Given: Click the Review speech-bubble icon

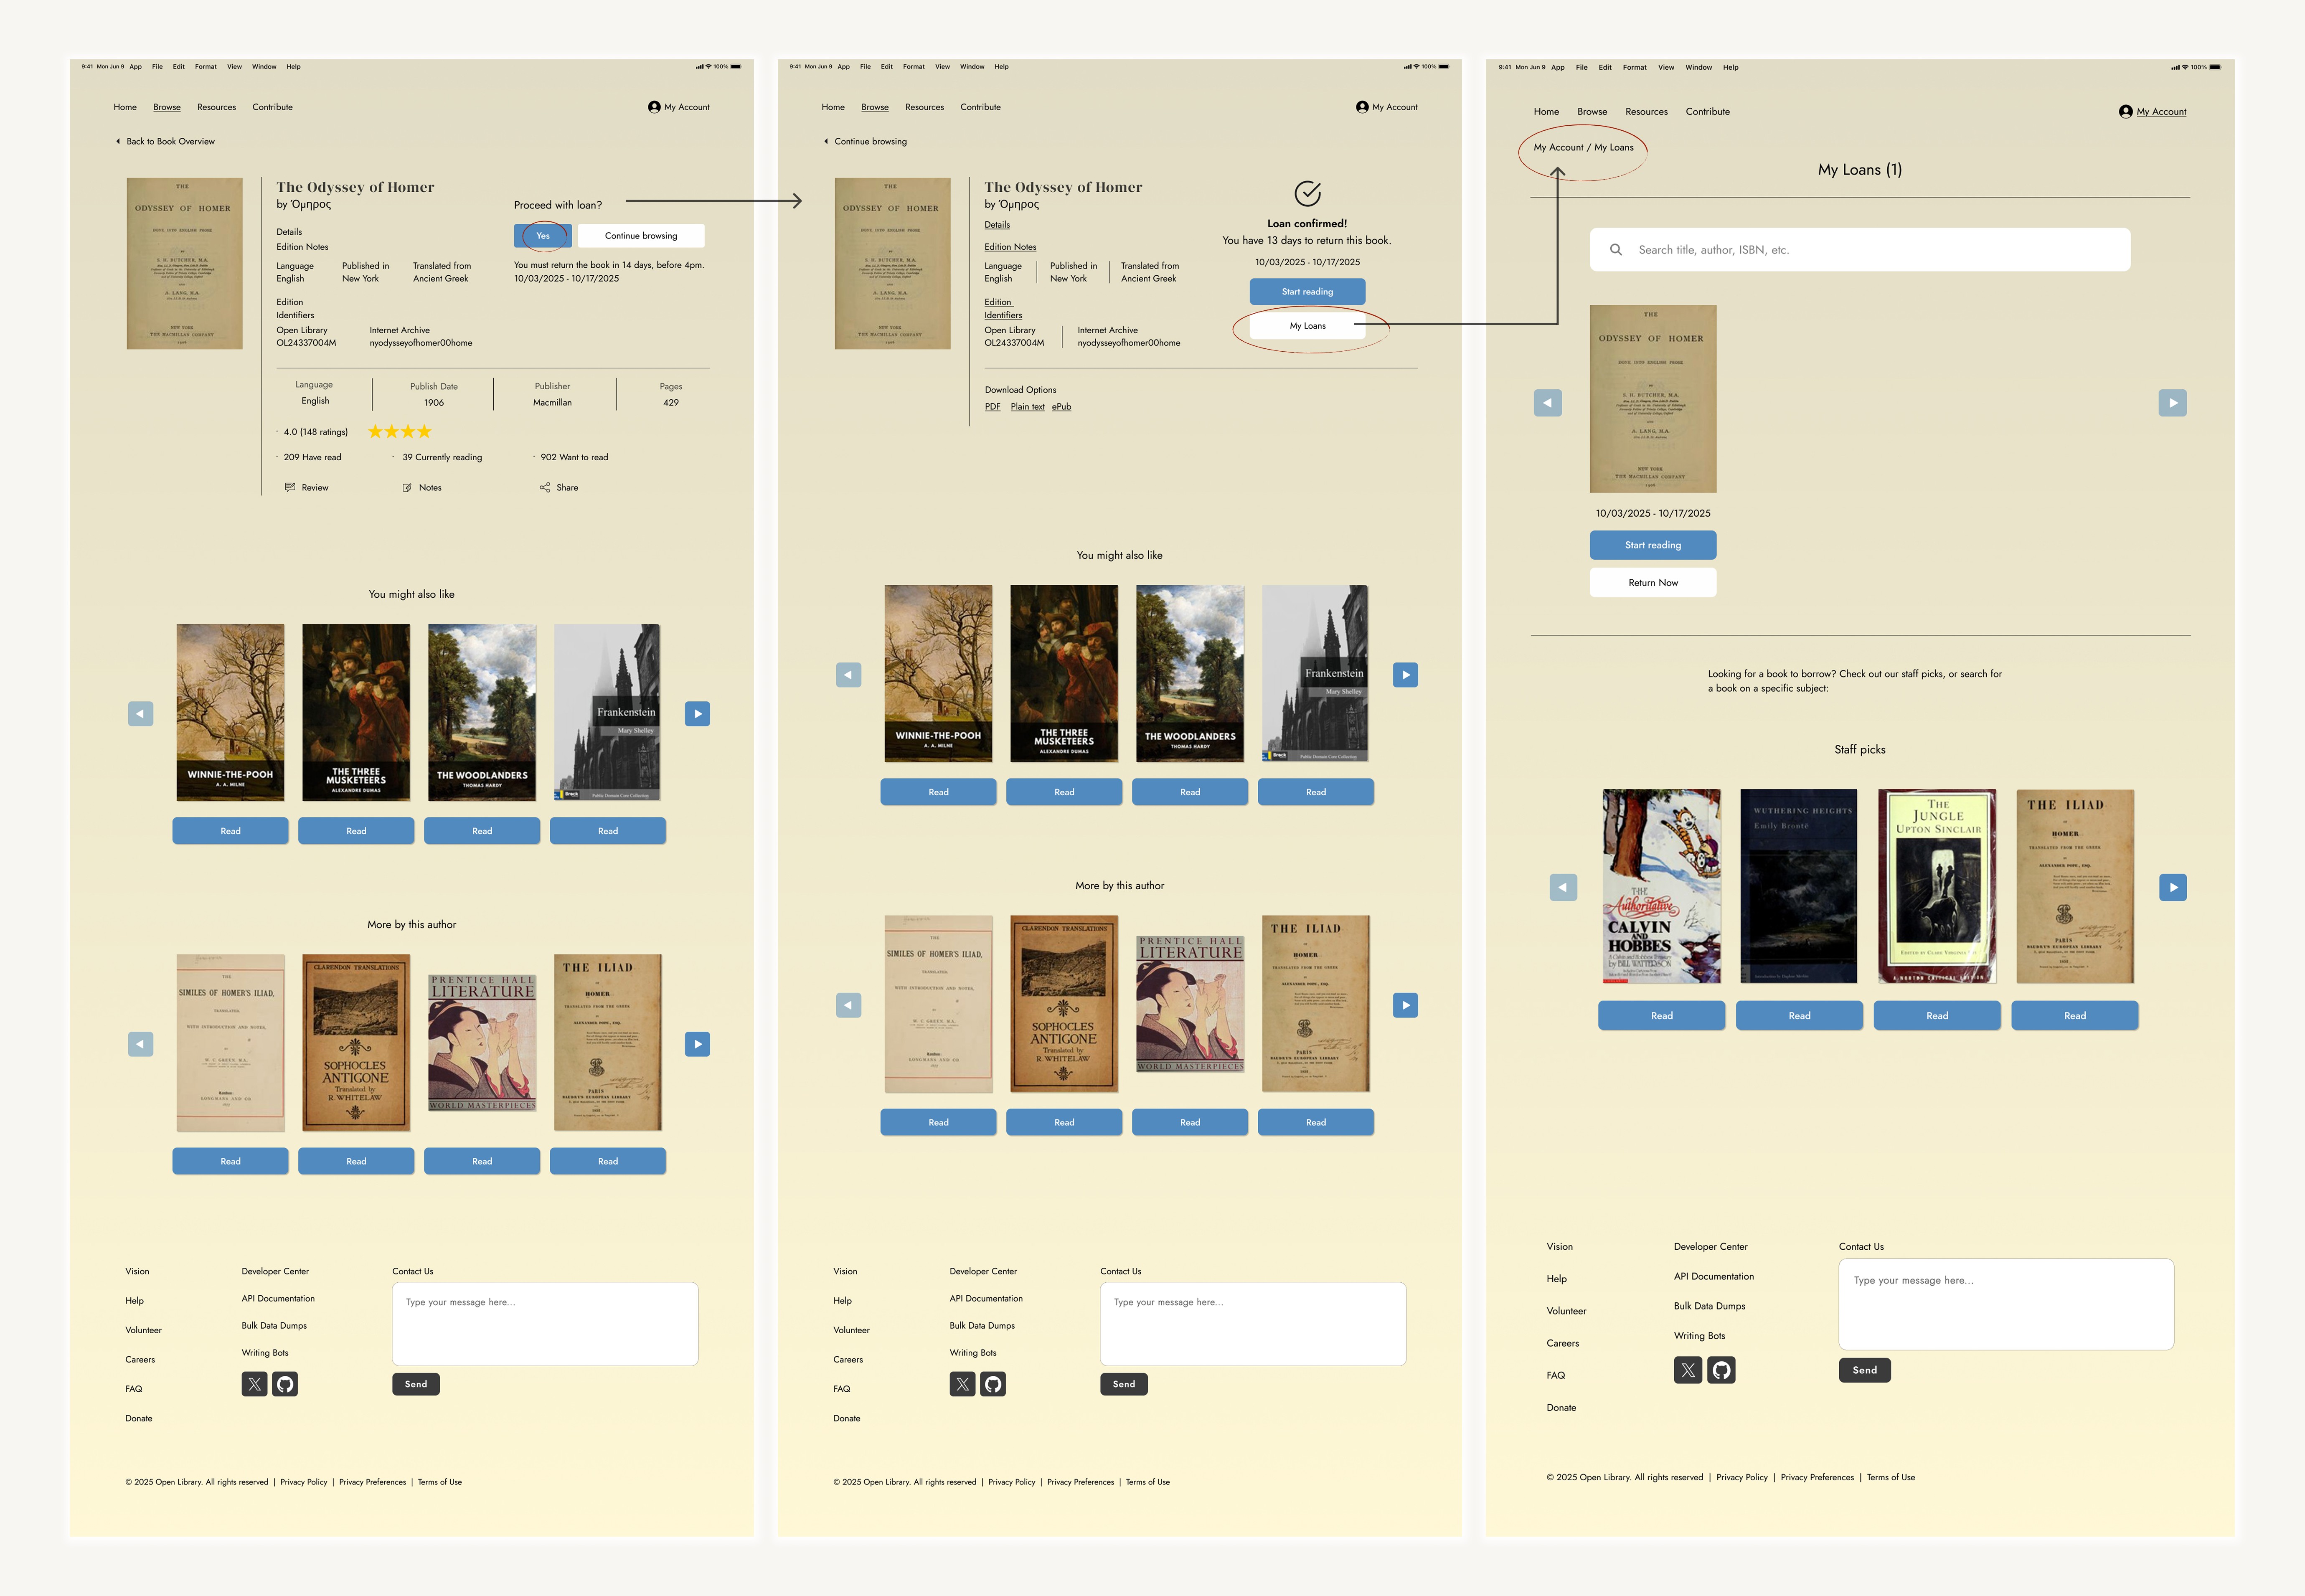Looking at the screenshot, I should click(x=290, y=487).
